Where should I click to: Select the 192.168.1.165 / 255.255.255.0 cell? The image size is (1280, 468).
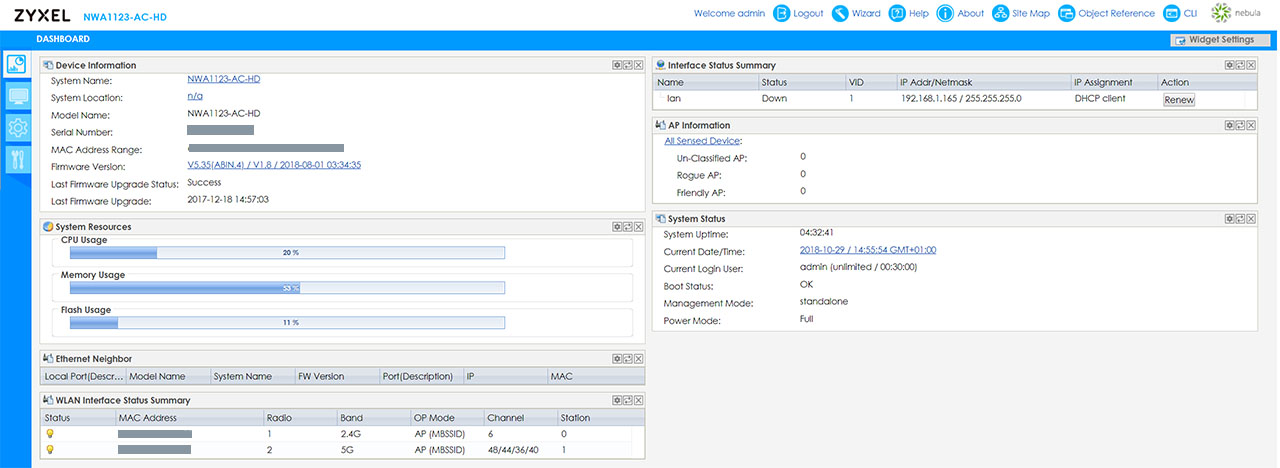pyautogui.click(x=960, y=99)
